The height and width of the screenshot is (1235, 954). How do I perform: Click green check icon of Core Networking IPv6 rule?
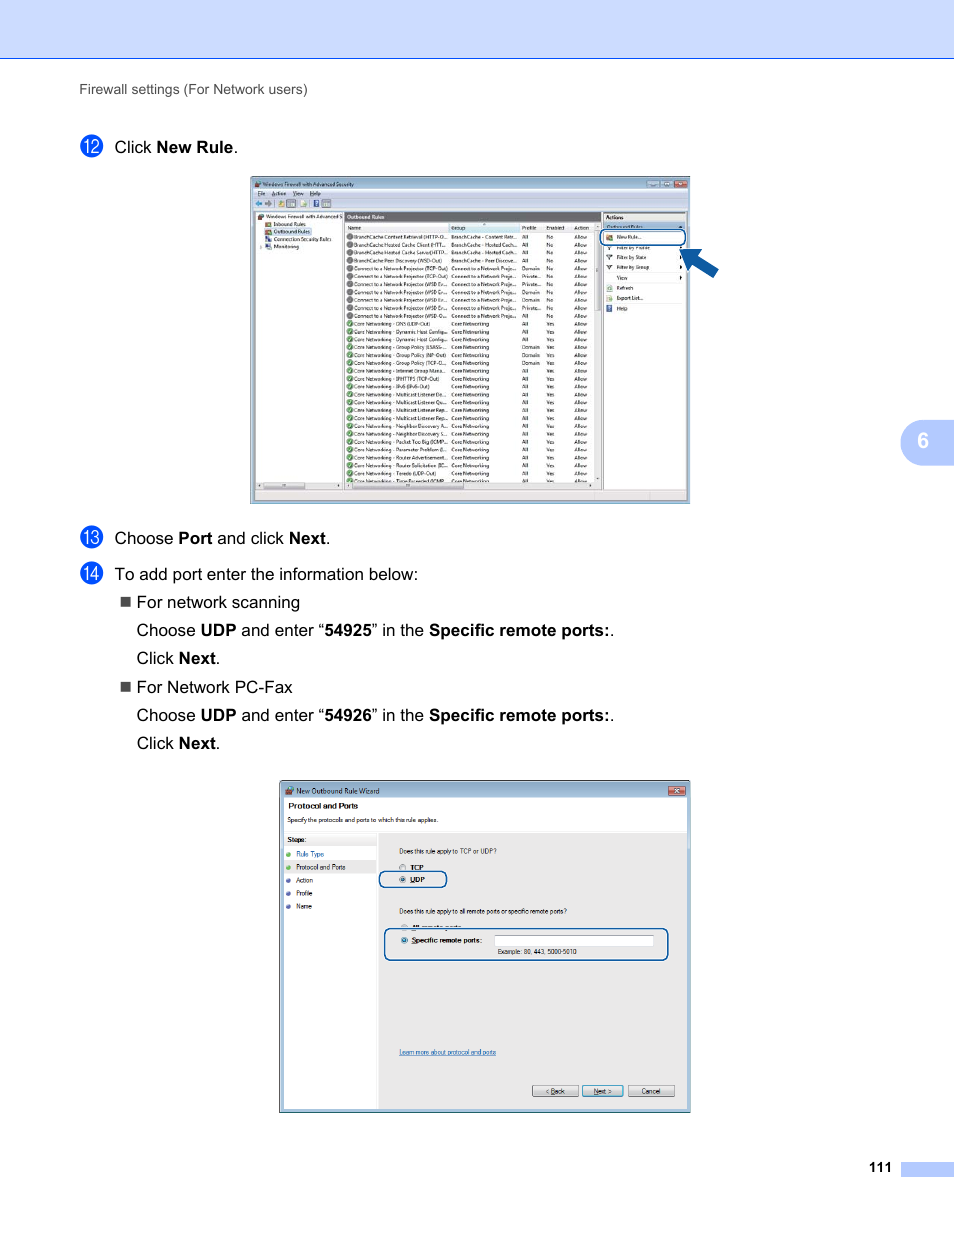point(350,387)
